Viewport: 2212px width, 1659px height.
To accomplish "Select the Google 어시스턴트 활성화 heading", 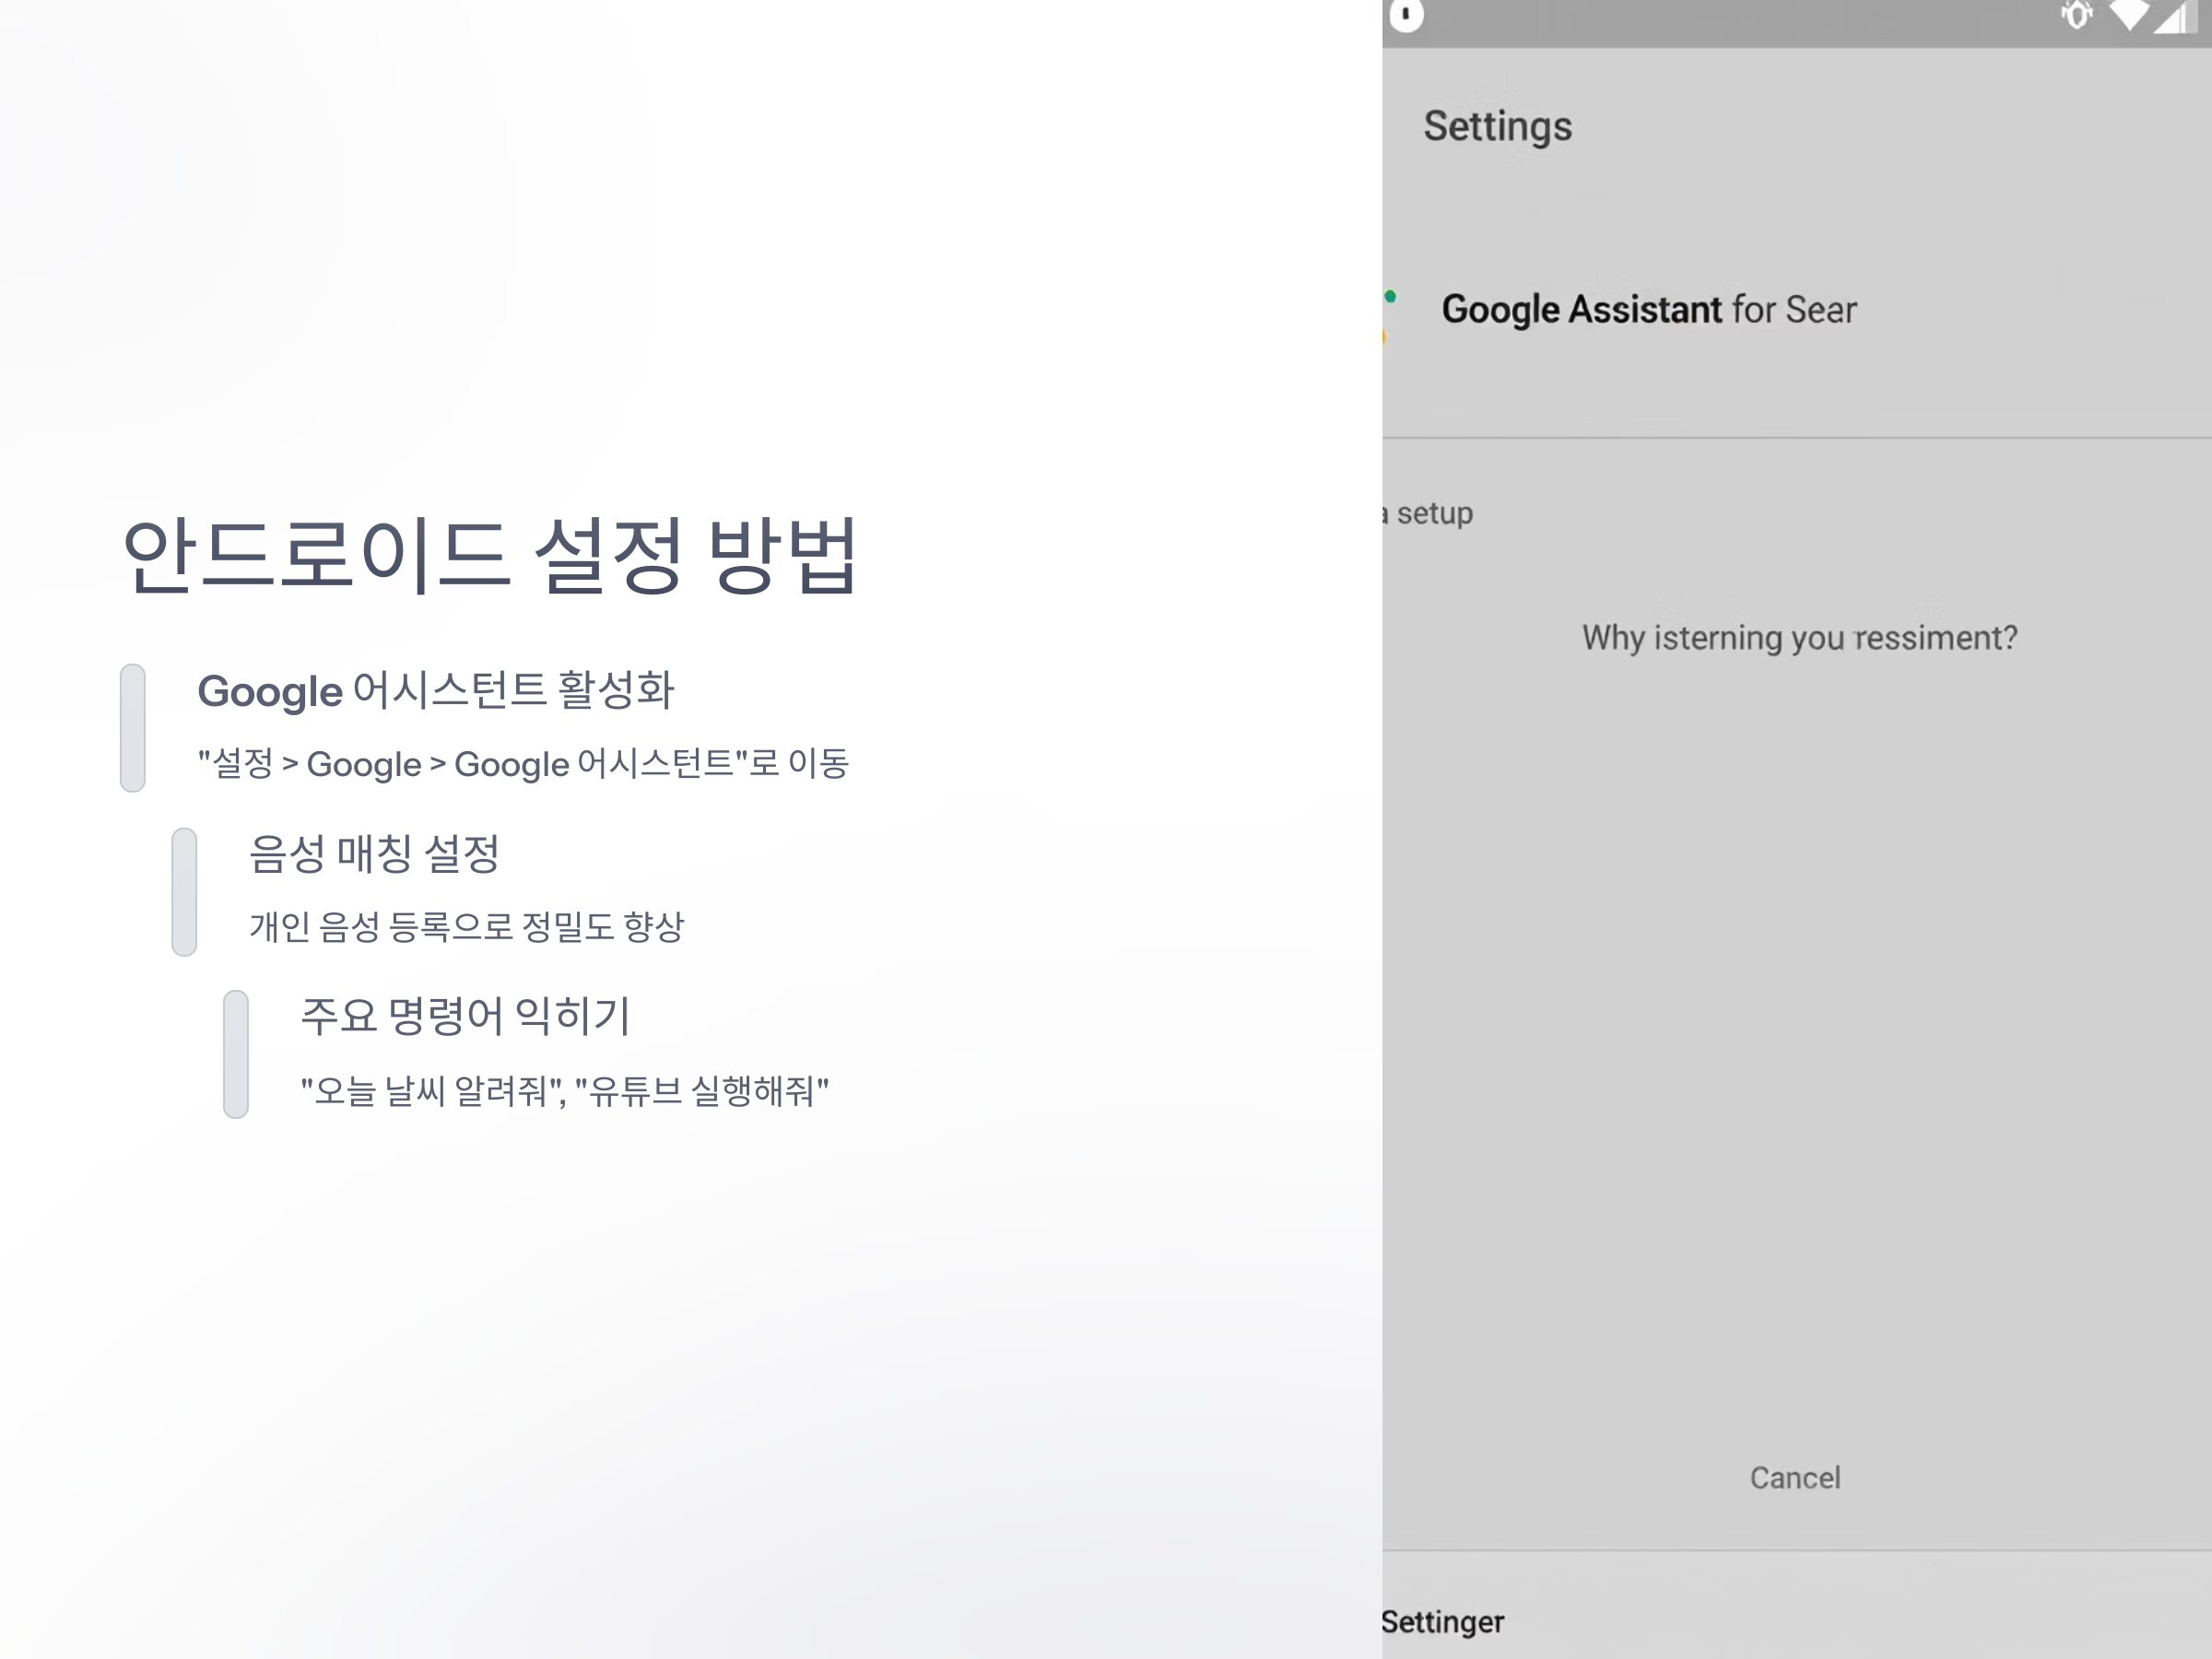I will pyautogui.click(x=436, y=690).
